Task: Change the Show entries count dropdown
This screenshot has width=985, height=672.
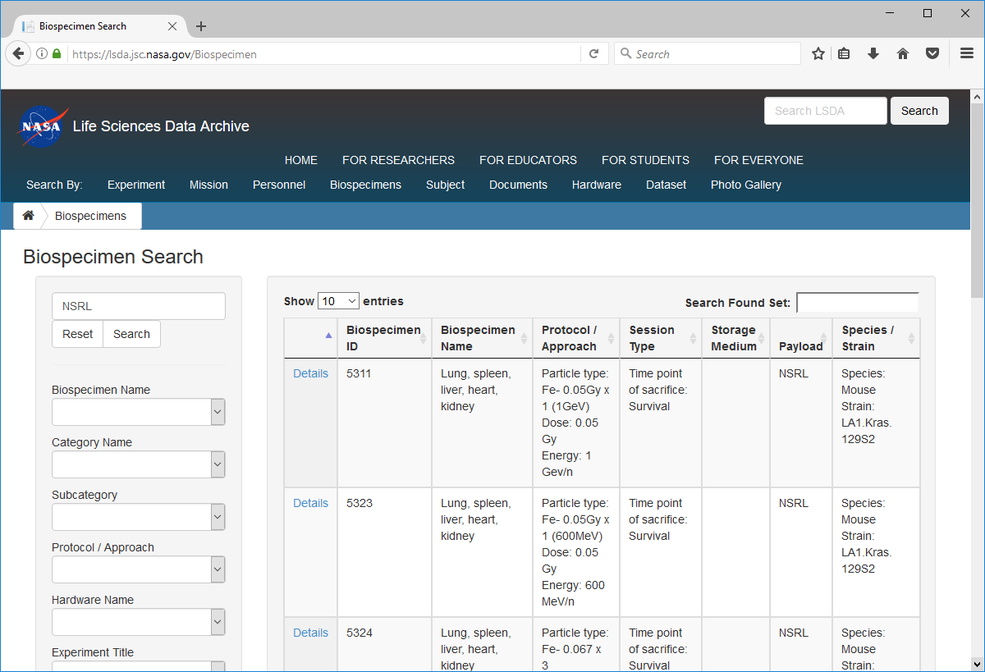Action: [338, 301]
